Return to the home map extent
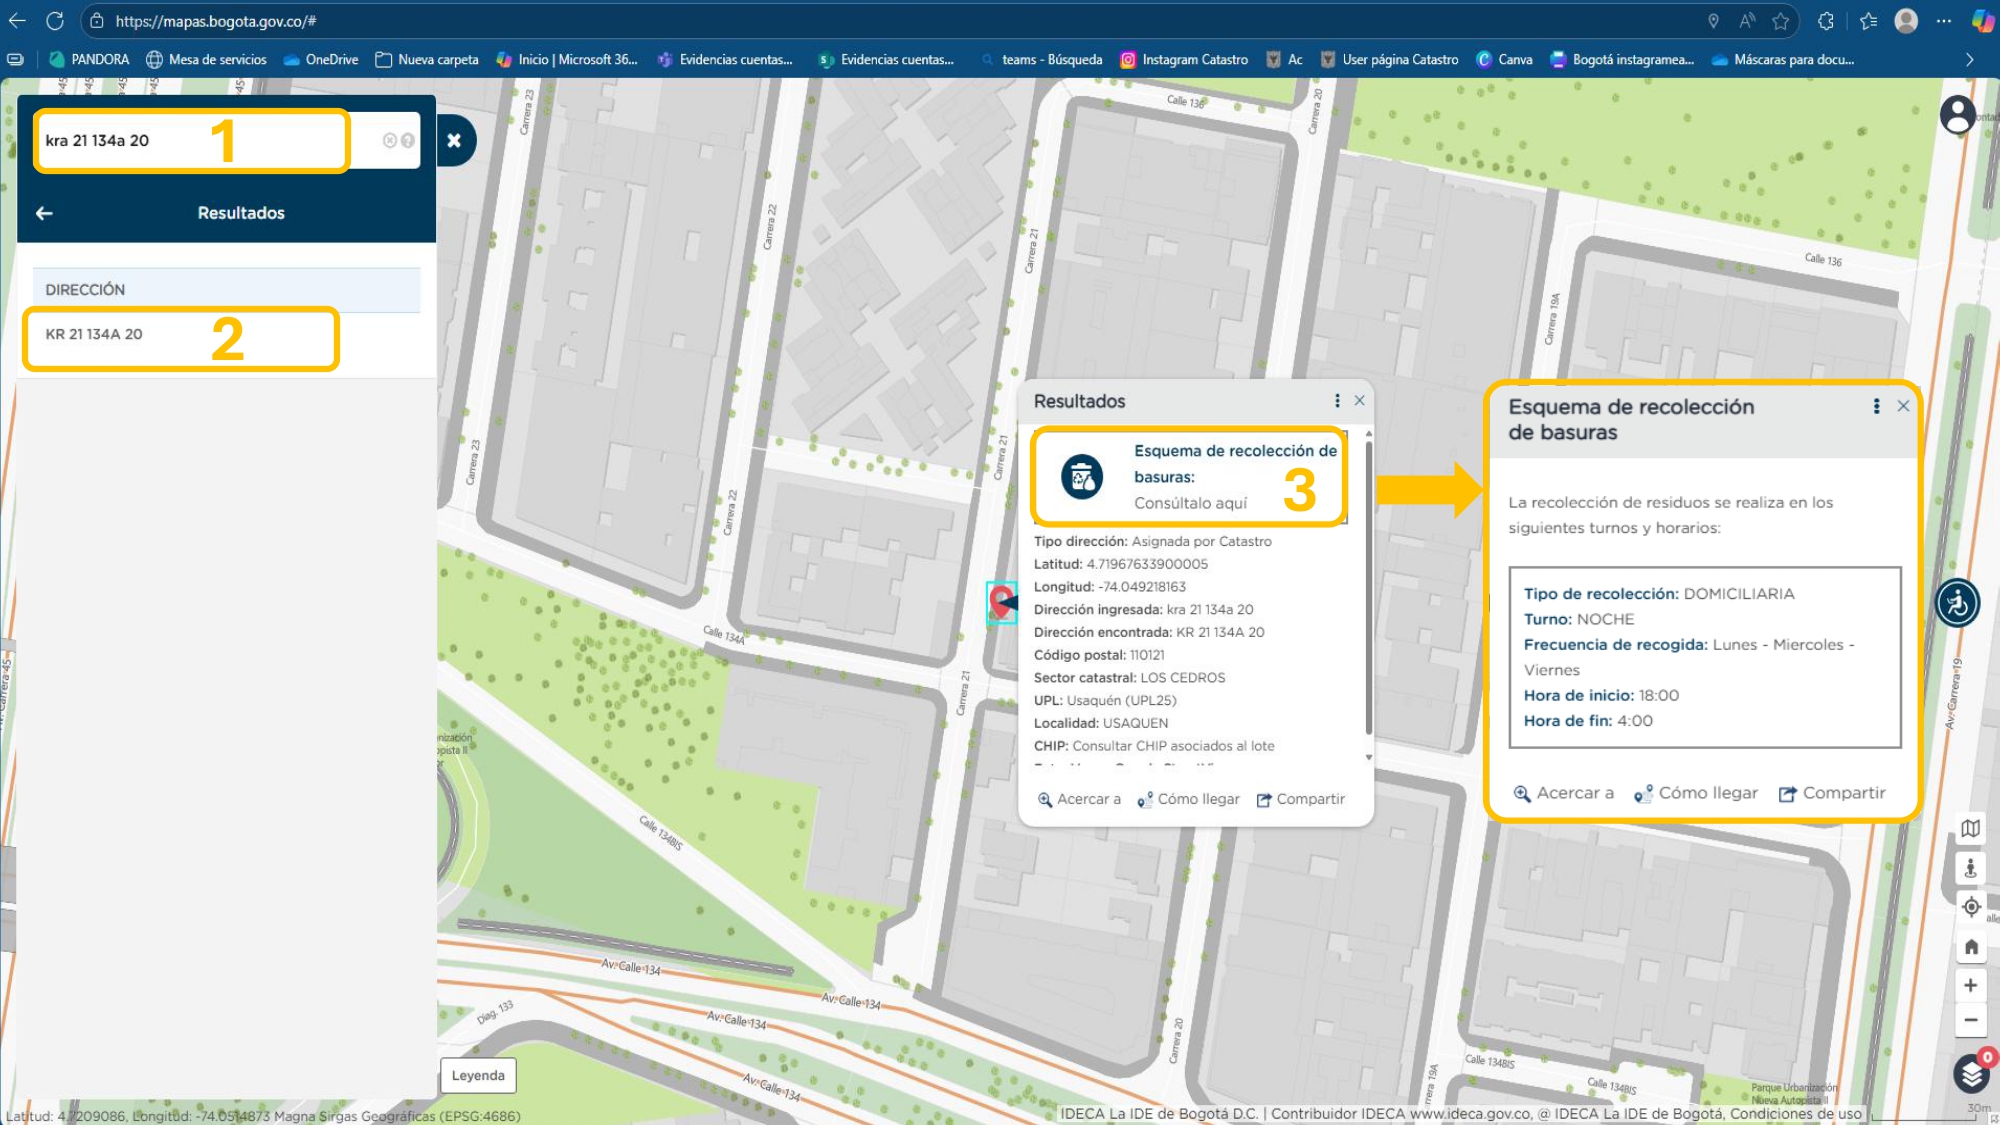2000x1125 pixels. pos(1970,946)
